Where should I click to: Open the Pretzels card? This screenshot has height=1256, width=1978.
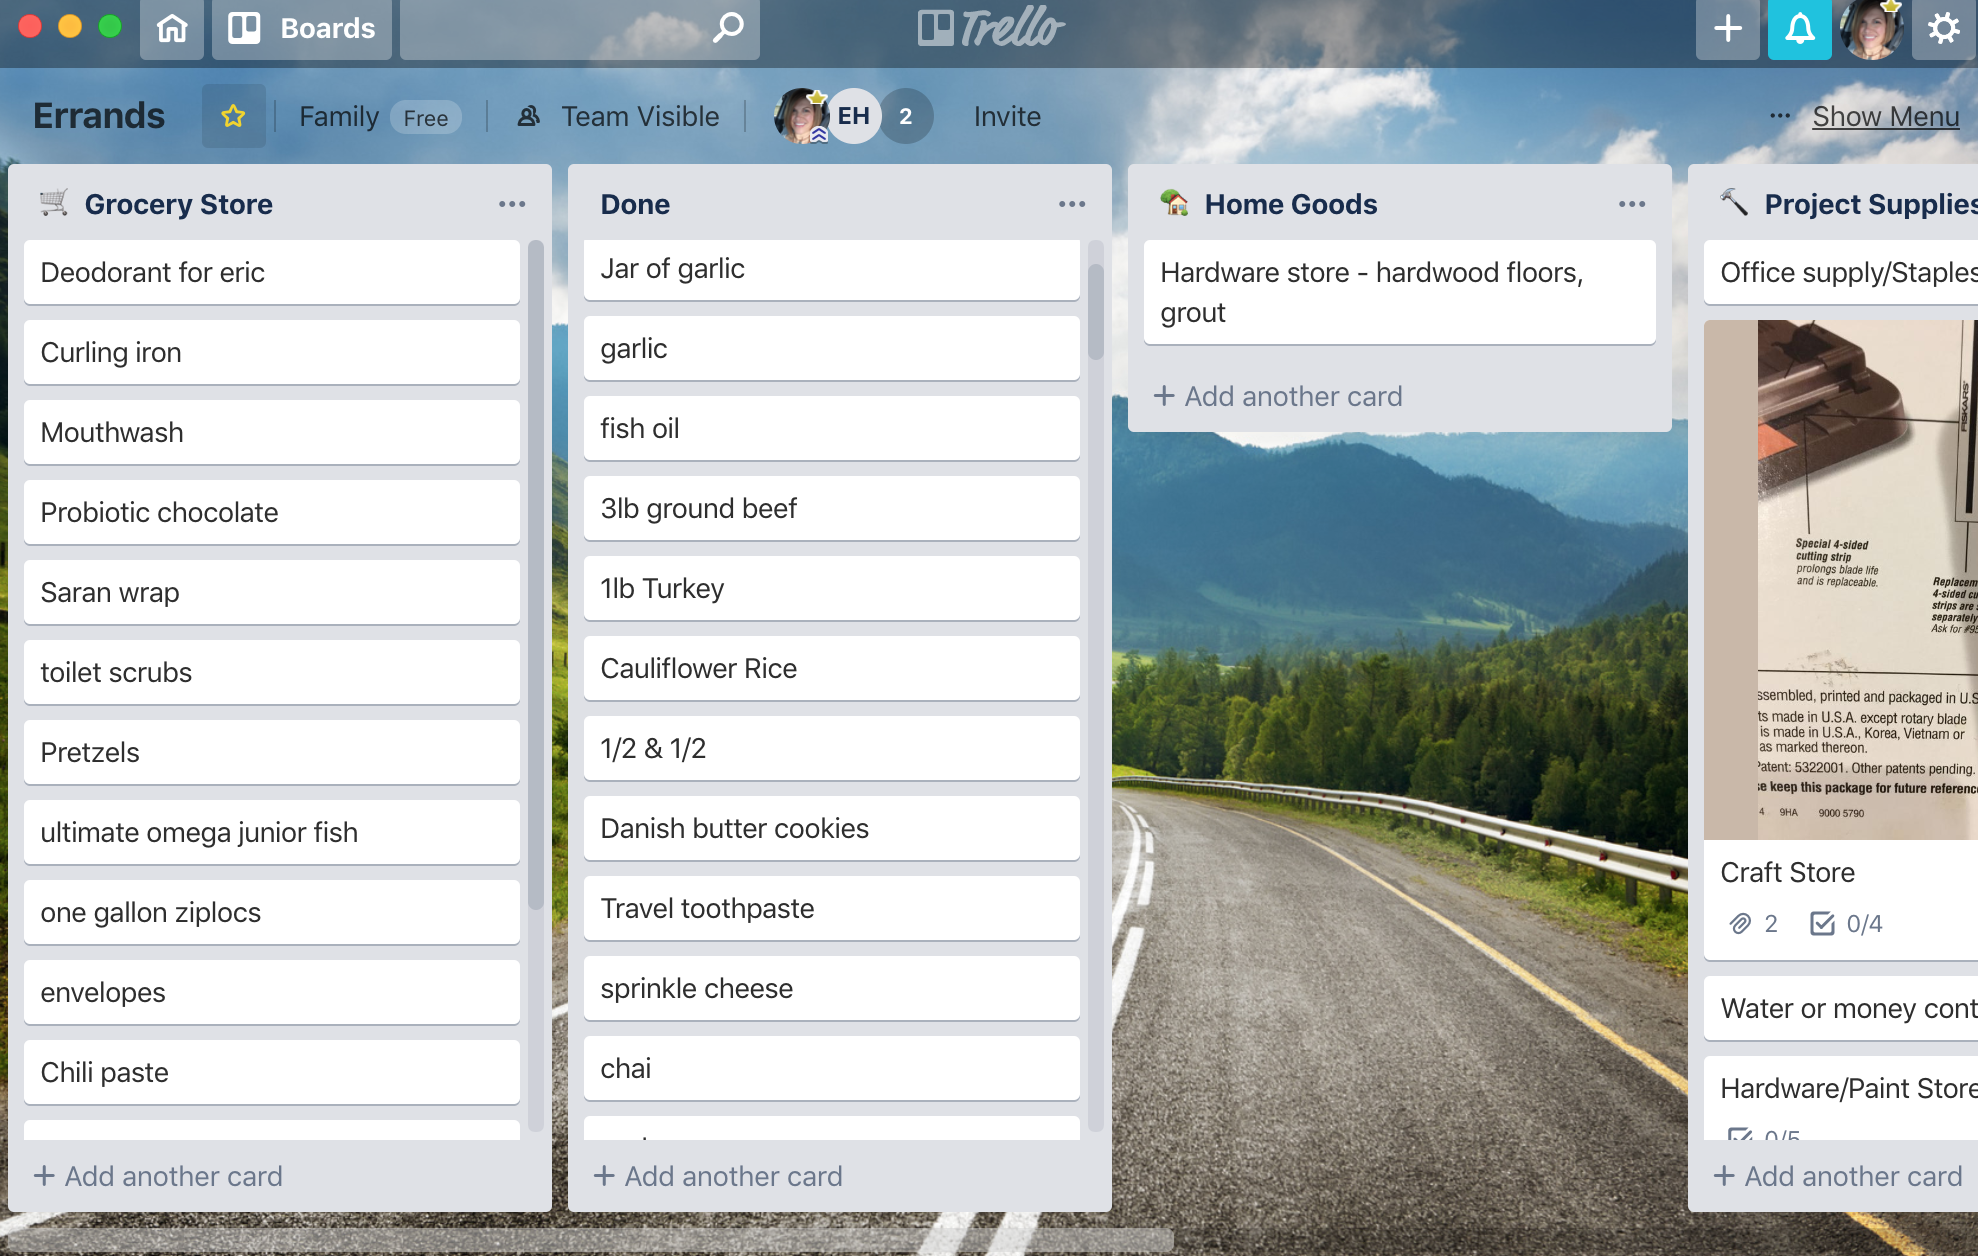coord(272,752)
